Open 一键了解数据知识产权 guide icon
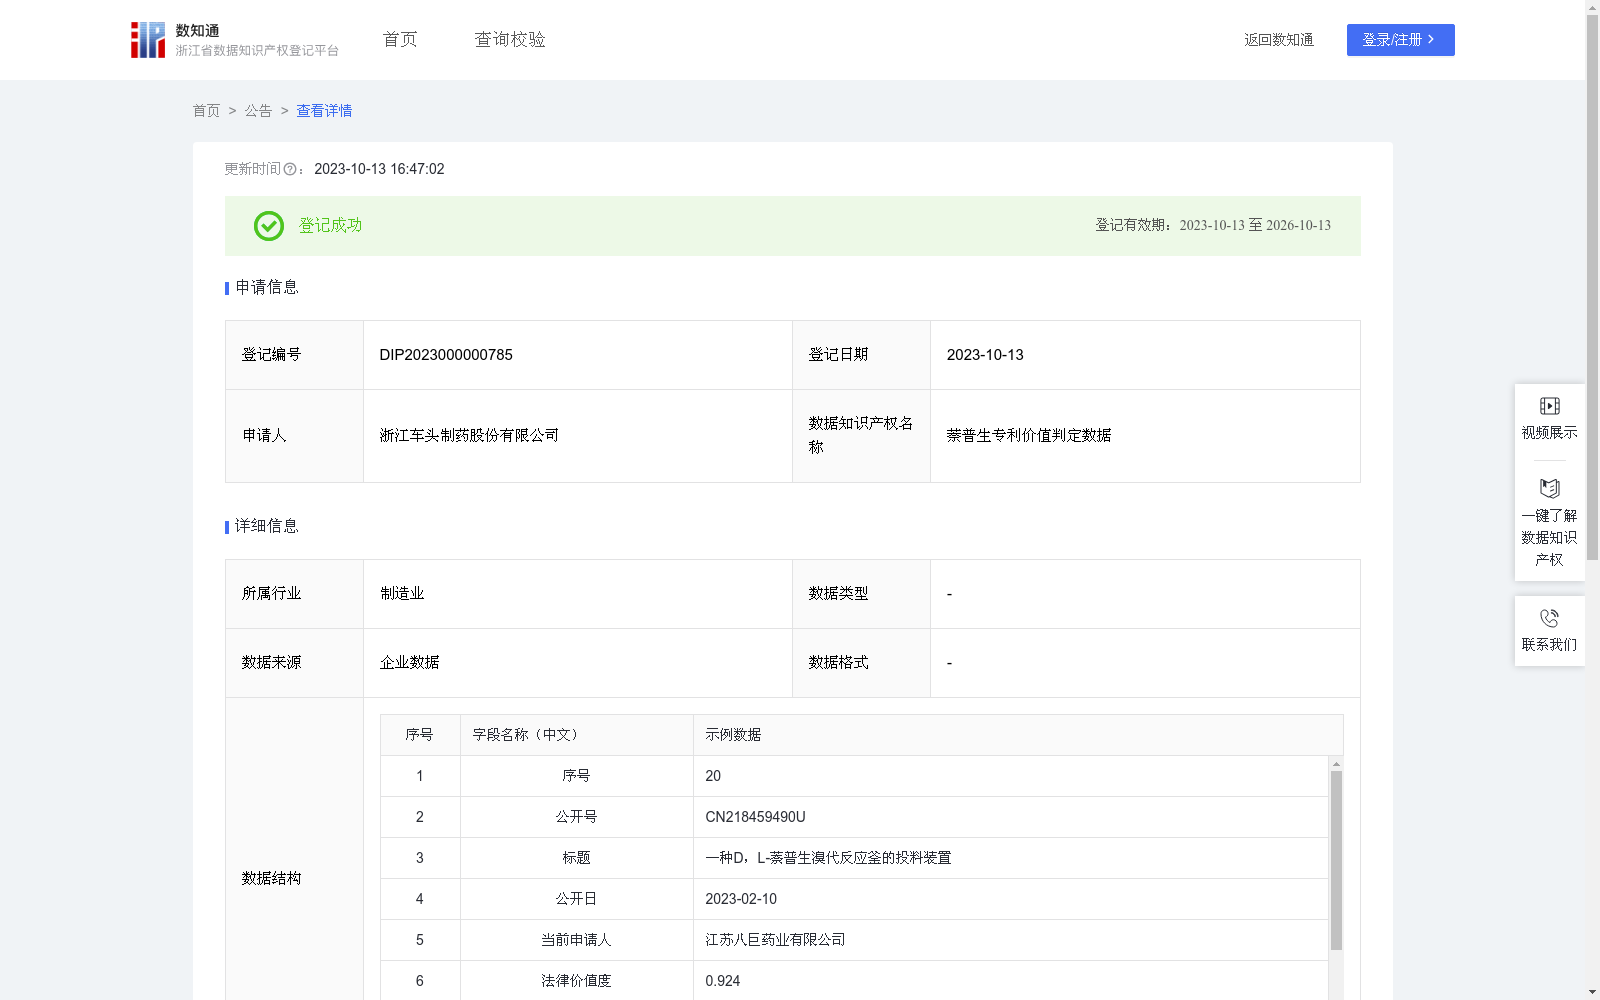The width and height of the screenshot is (1600, 1000). point(1549,488)
